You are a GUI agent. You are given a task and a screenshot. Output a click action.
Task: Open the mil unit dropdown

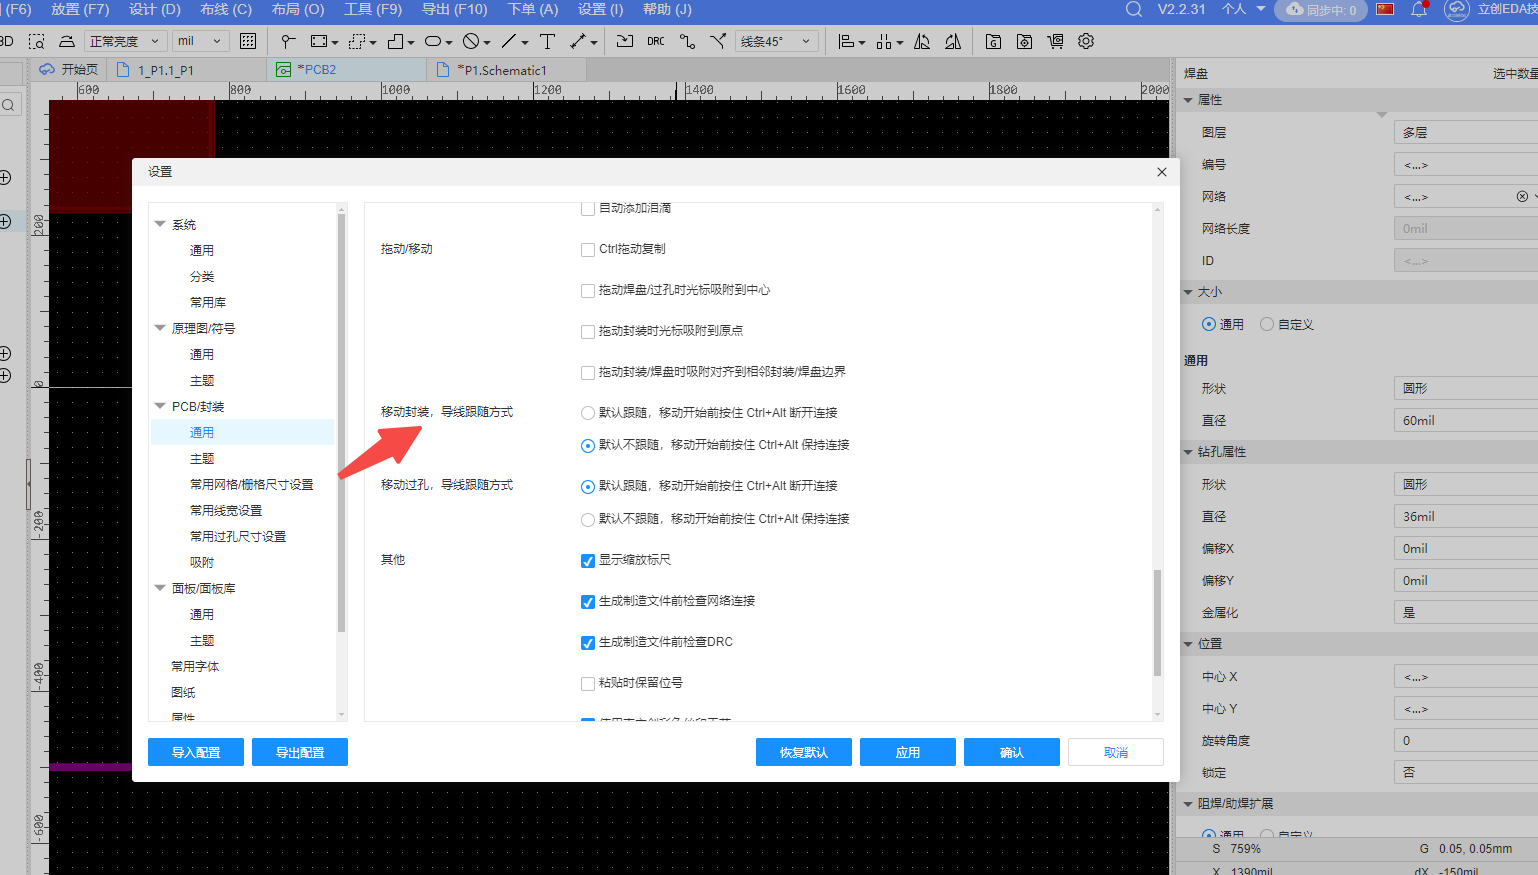(x=200, y=41)
